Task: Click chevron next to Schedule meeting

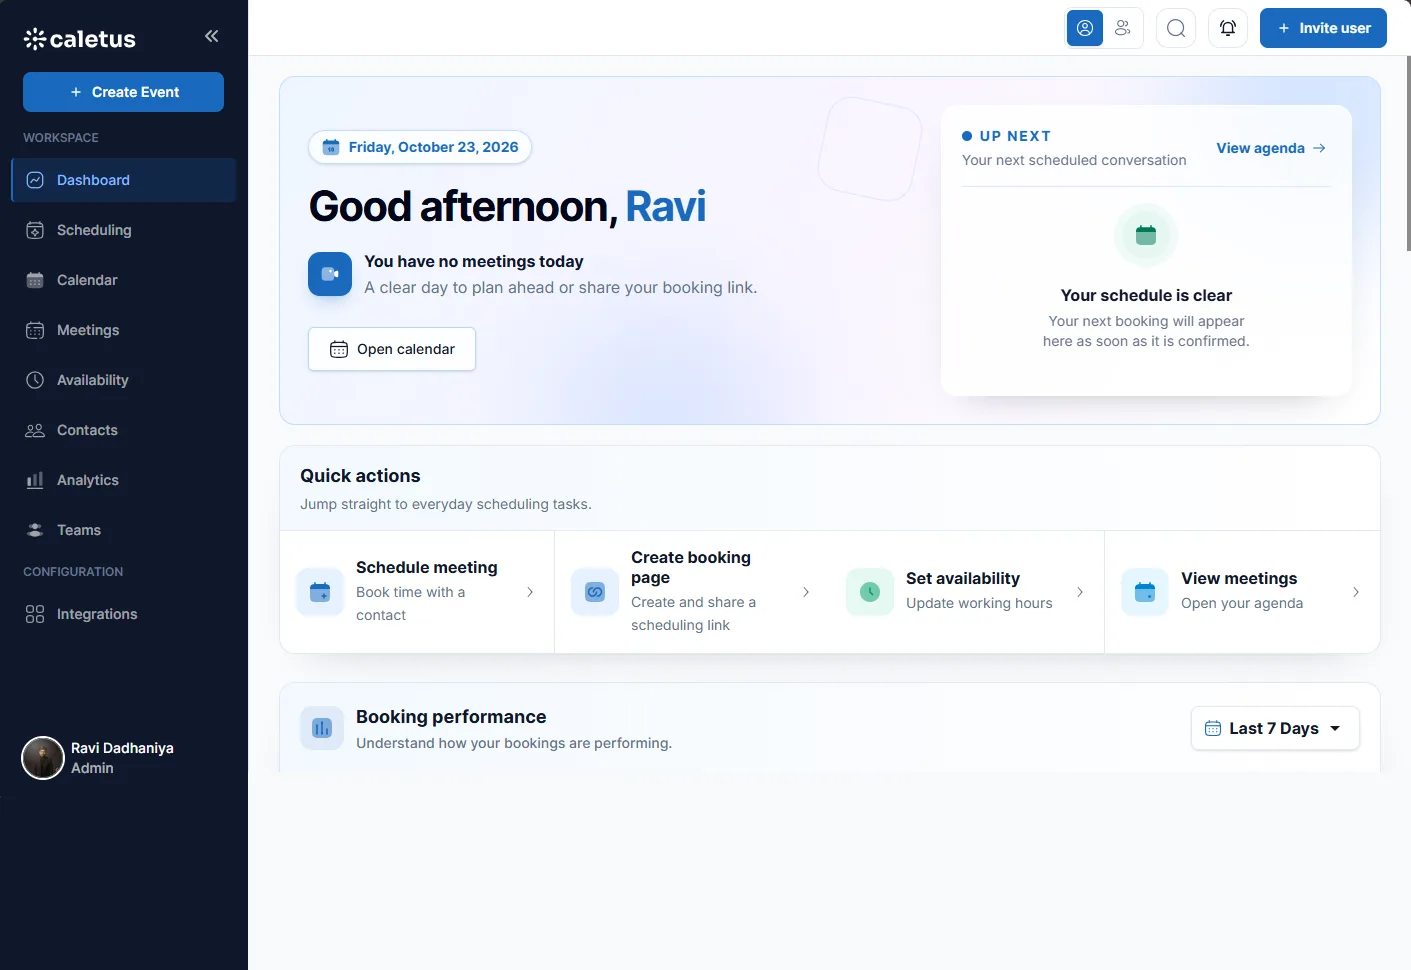Action: pos(530,592)
